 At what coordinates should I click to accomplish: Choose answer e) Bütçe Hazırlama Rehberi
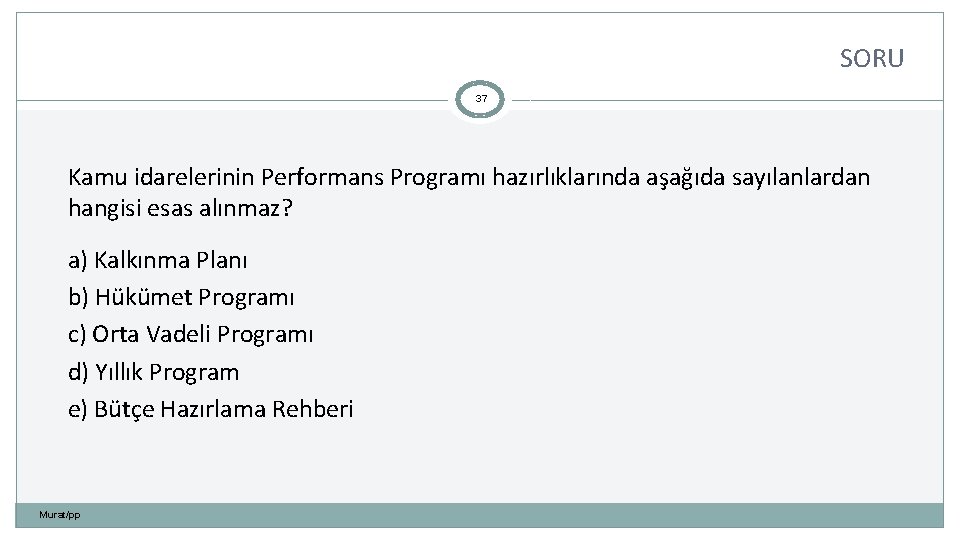[210, 409]
